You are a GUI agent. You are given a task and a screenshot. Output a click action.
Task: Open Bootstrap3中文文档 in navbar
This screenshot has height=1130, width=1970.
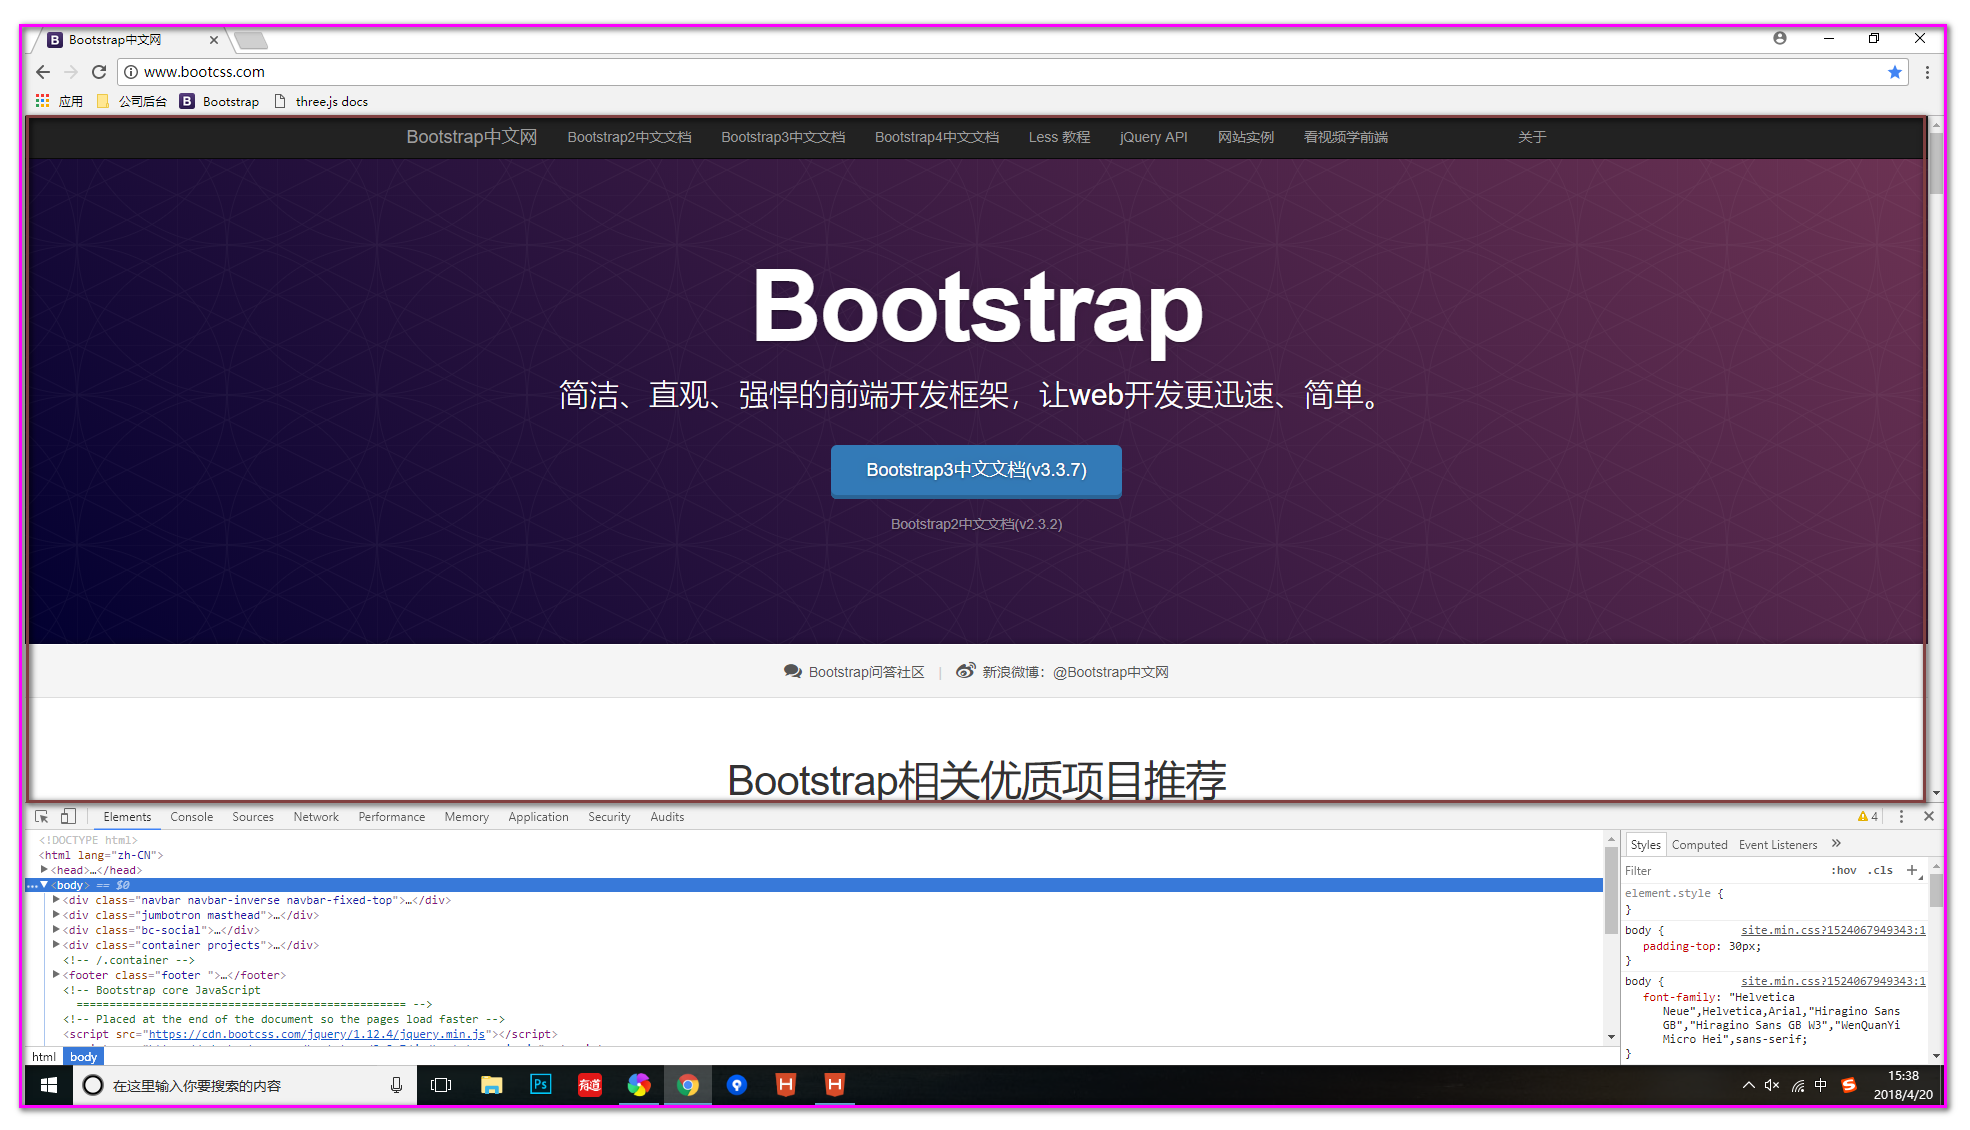(783, 137)
